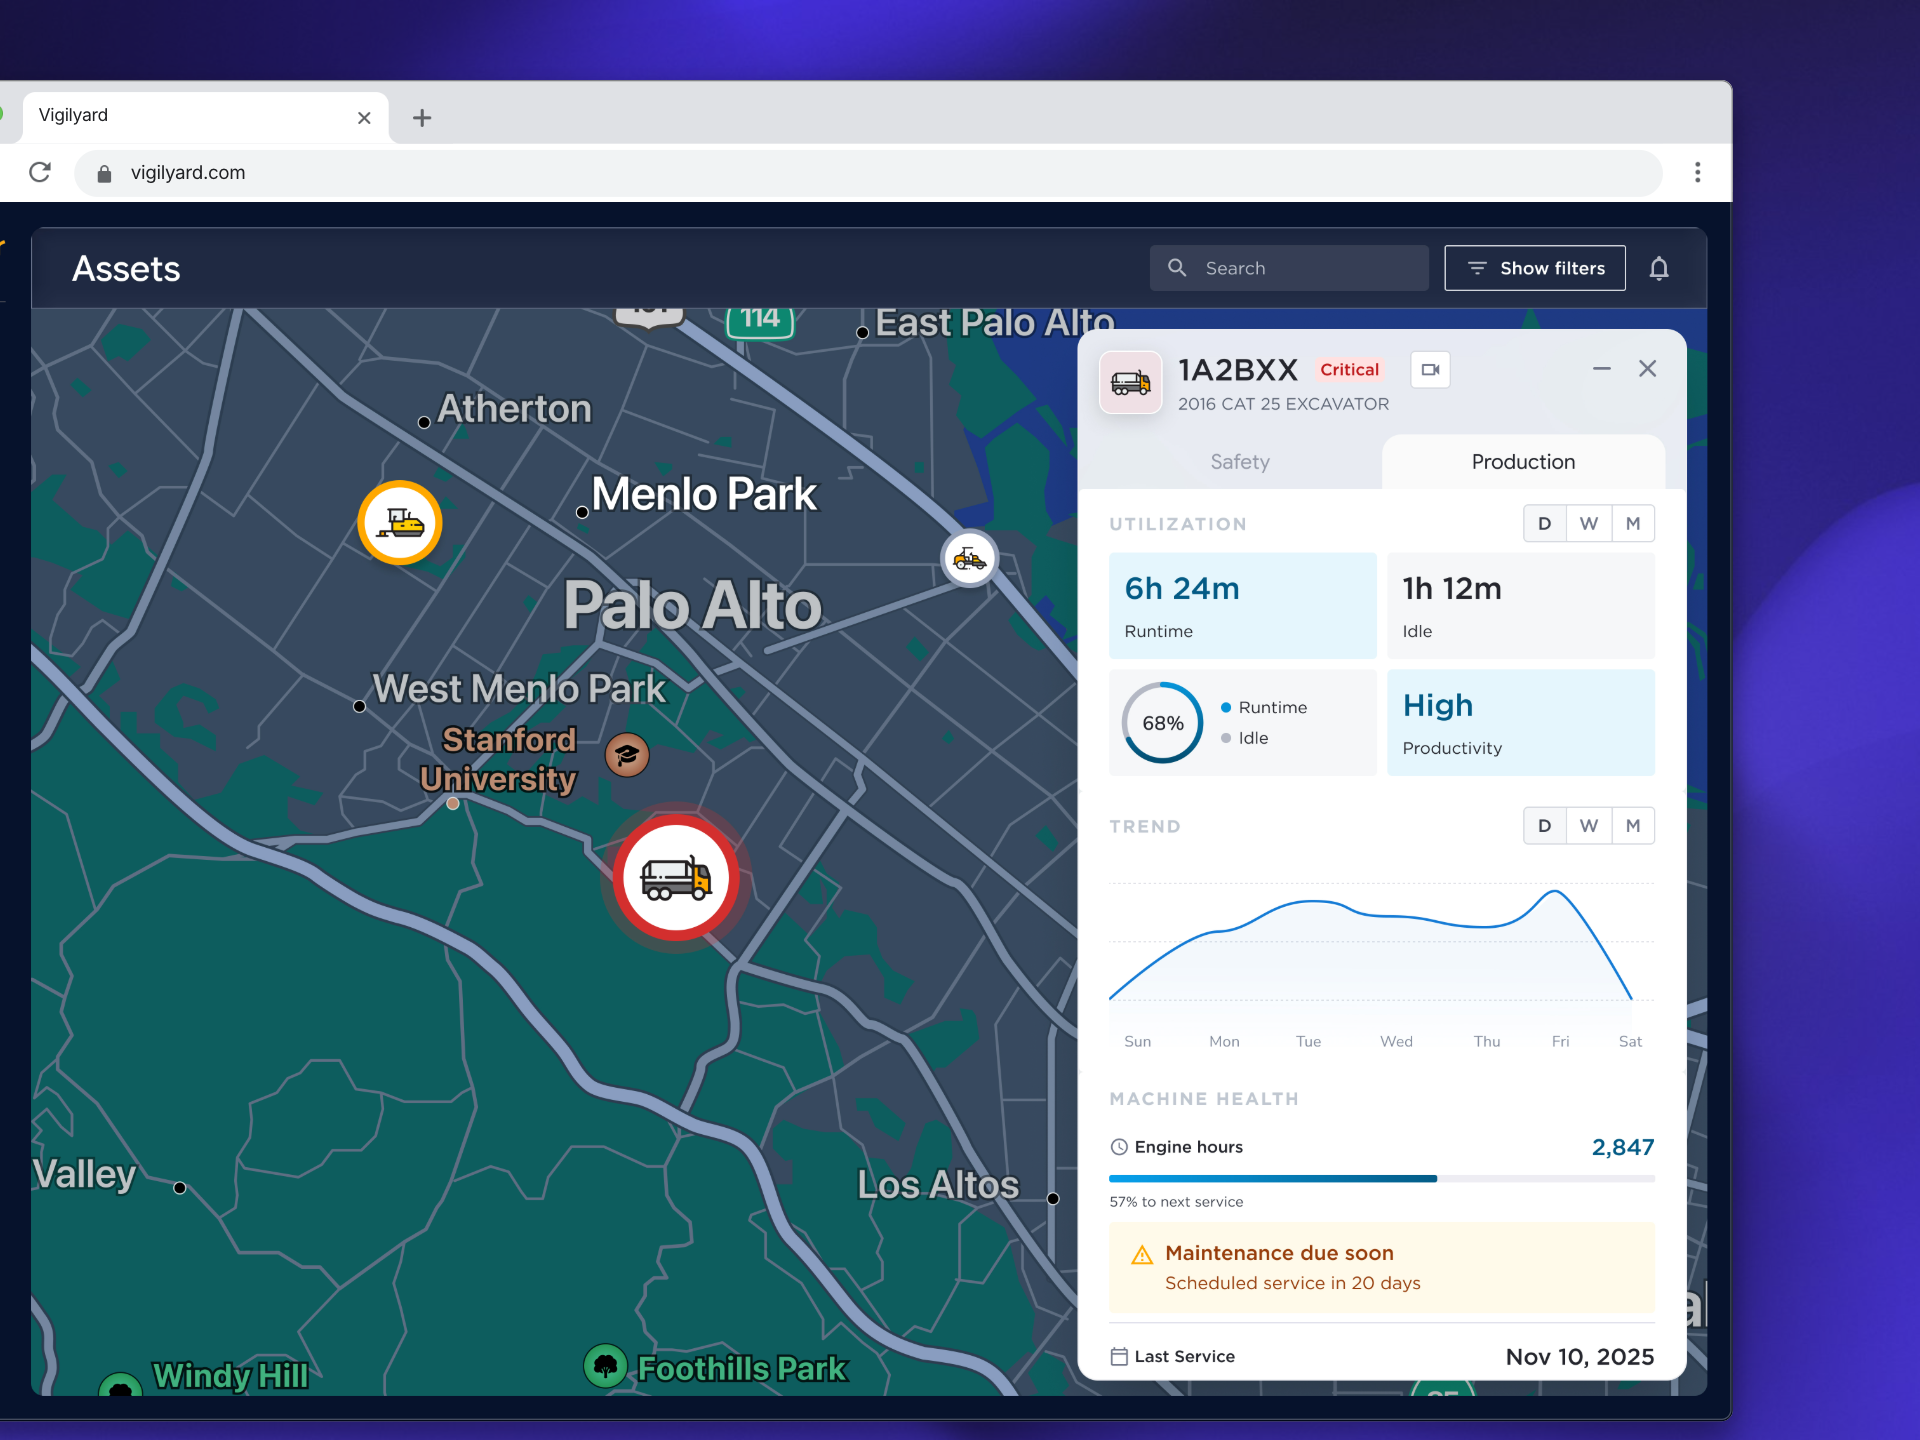This screenshot has width=1920, height=1440.
Task: Click the search magnifier icon
Action: click(x=1177, y=268)
